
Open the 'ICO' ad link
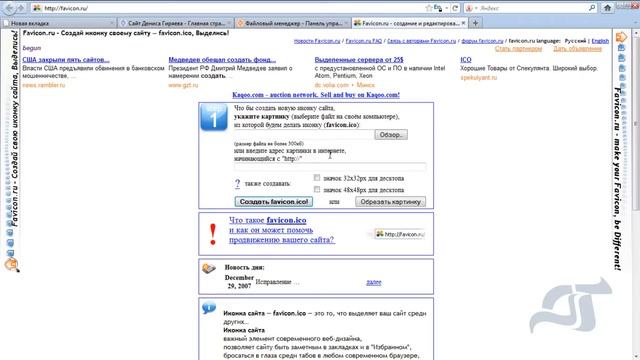click(466, 60)
